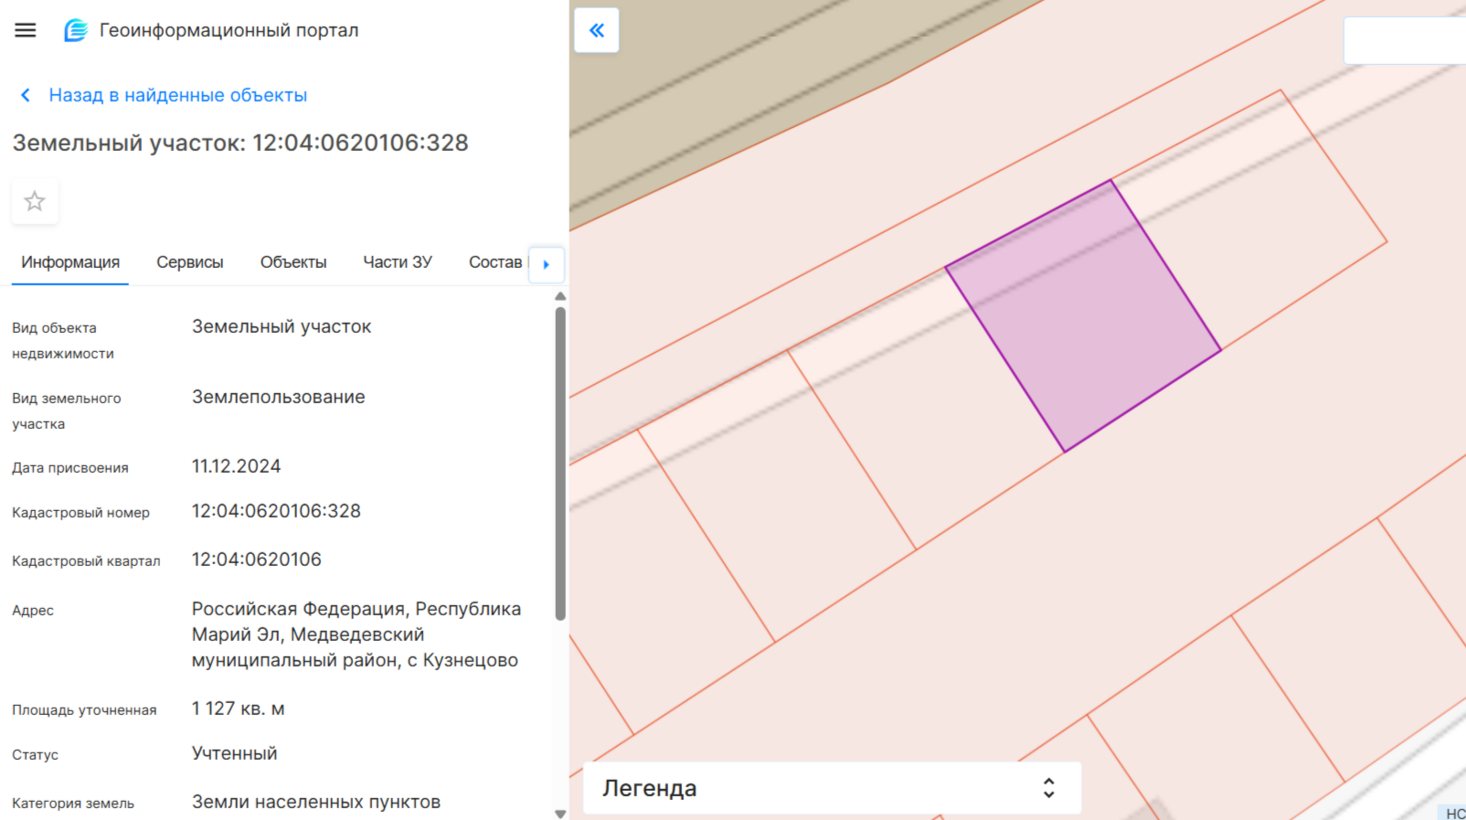Image resolution: width=1466 pixels, height=820 pixels.
Task: Click the map search field at top right
Action: pyautogui.click(x=1404, y=41)
